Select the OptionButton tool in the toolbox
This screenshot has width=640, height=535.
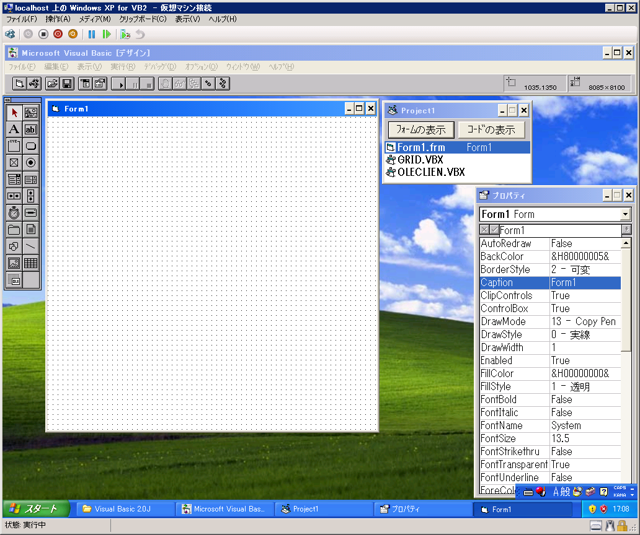pos(31,163)
